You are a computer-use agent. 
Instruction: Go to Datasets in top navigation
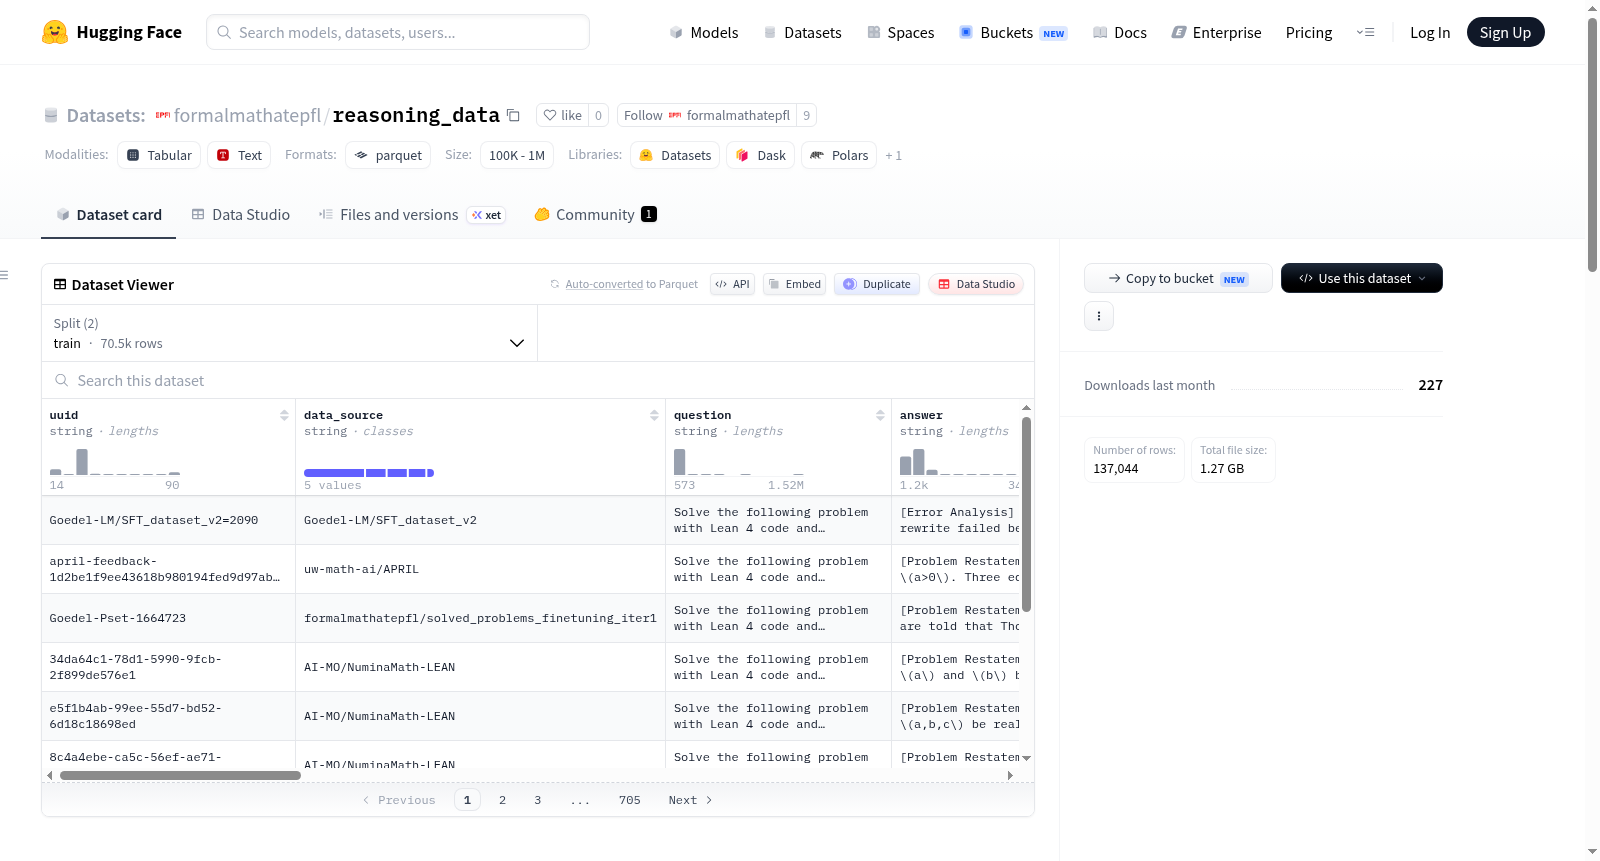tap(802, 33)
